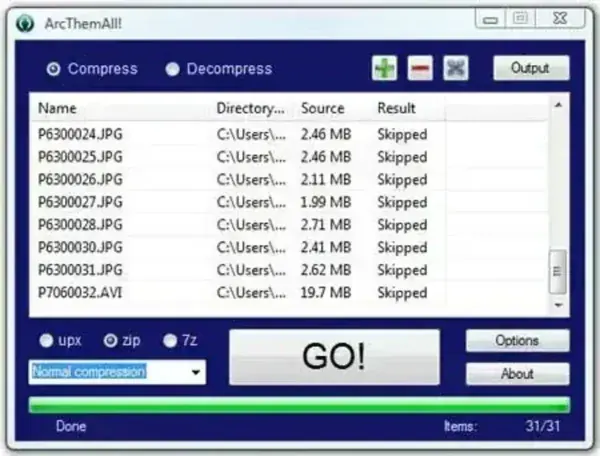
Task: Click directory cell of P6300027.JPG row
Action: [251, 202]
